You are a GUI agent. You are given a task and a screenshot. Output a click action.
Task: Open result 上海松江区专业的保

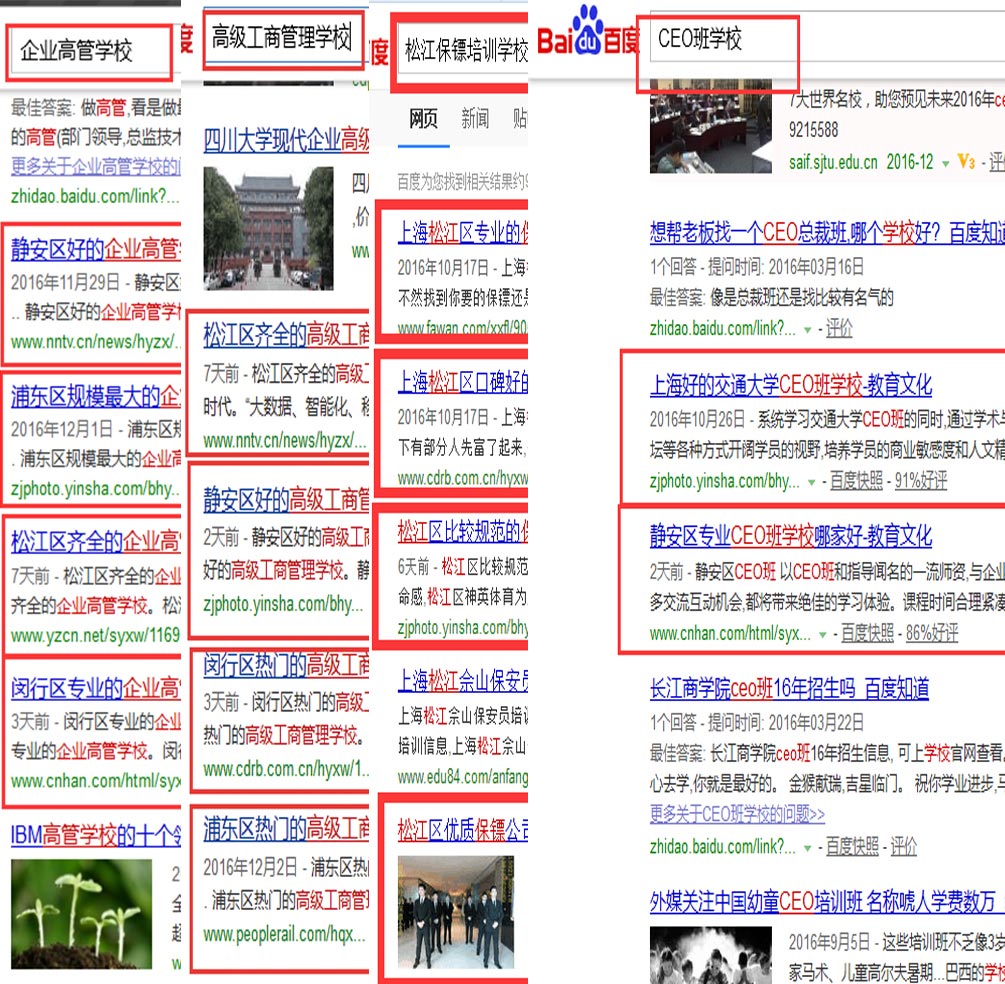463,232
